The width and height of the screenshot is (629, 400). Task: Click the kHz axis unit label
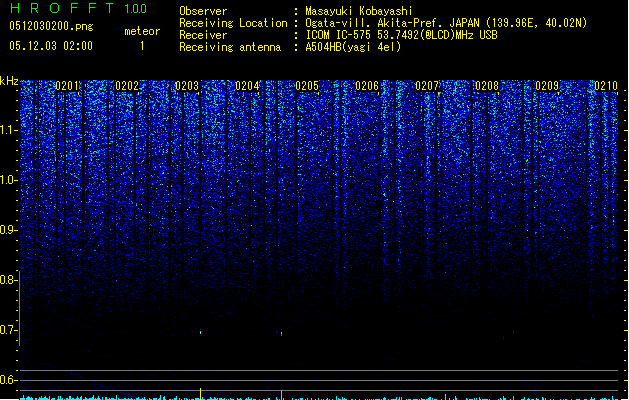pos(9,81)
